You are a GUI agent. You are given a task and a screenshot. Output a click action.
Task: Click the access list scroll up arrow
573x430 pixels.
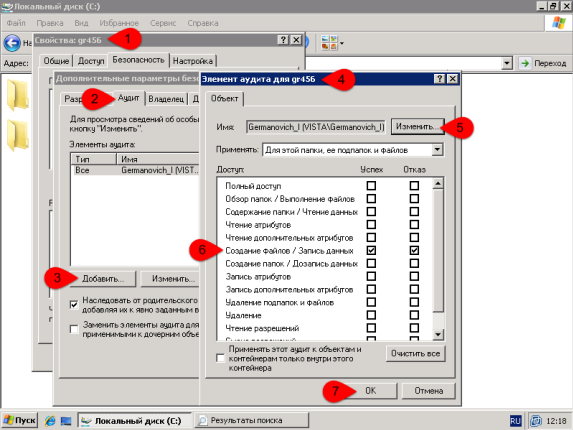(438, 183)
